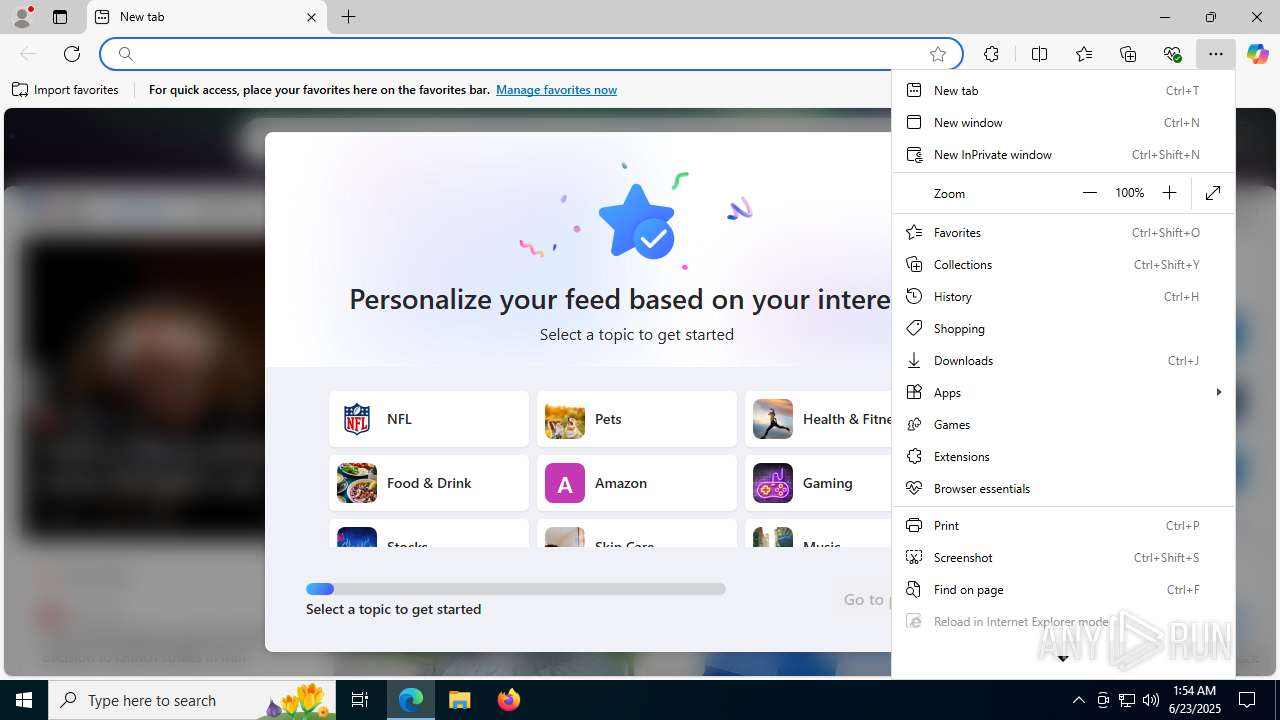1280x720 pixels.
Task: Select the Pets topic card
Action: [637, 419]
